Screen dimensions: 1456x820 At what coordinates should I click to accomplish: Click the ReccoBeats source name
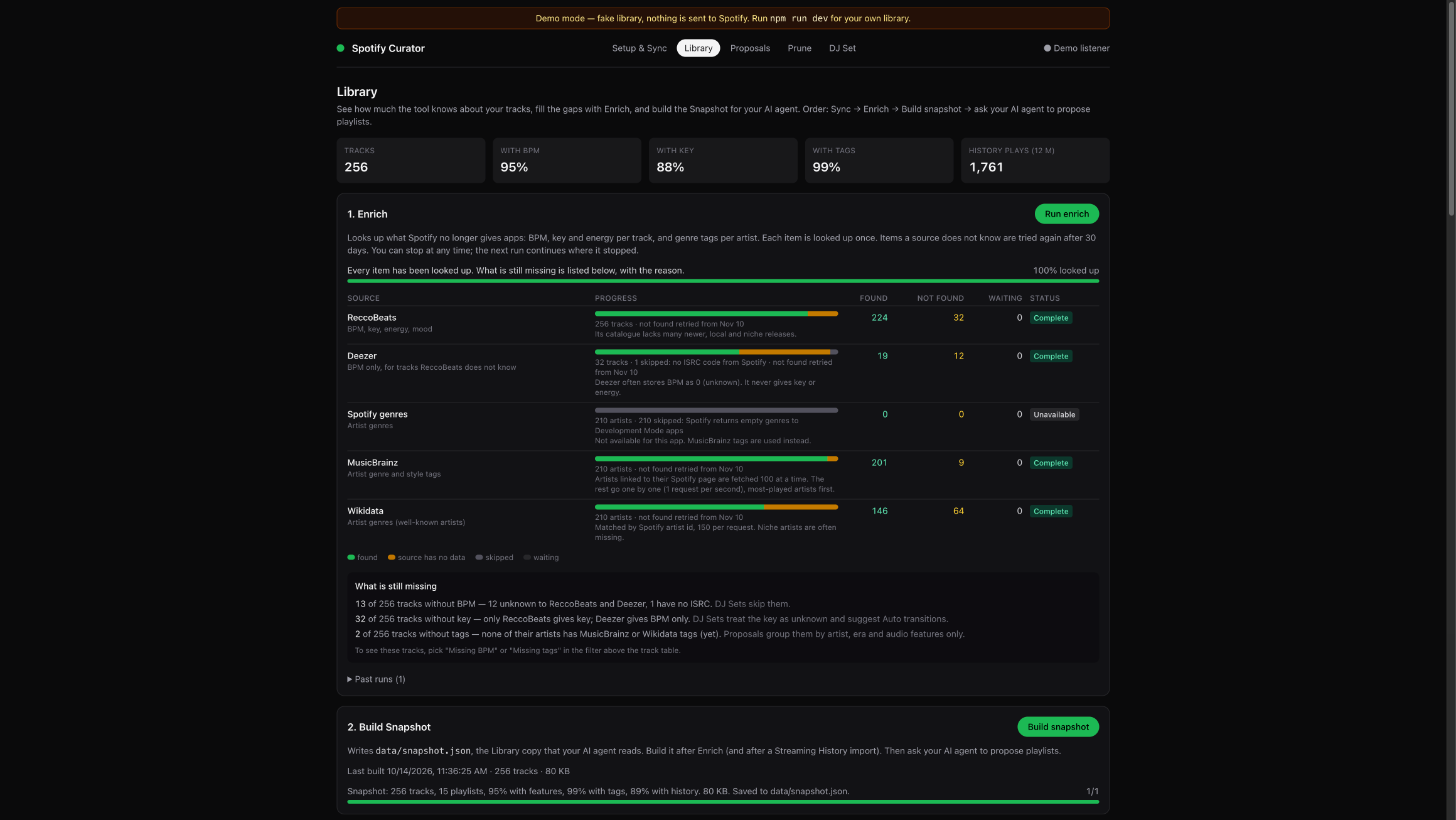(372, 318)
